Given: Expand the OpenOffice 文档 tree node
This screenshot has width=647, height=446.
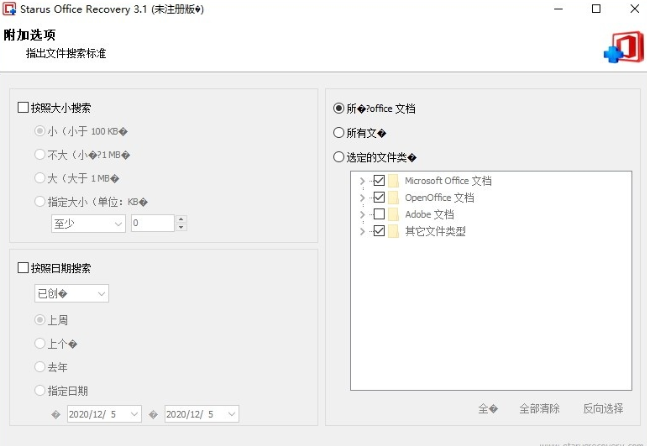Looking at the screenshot, I should [x=362, y=198].
